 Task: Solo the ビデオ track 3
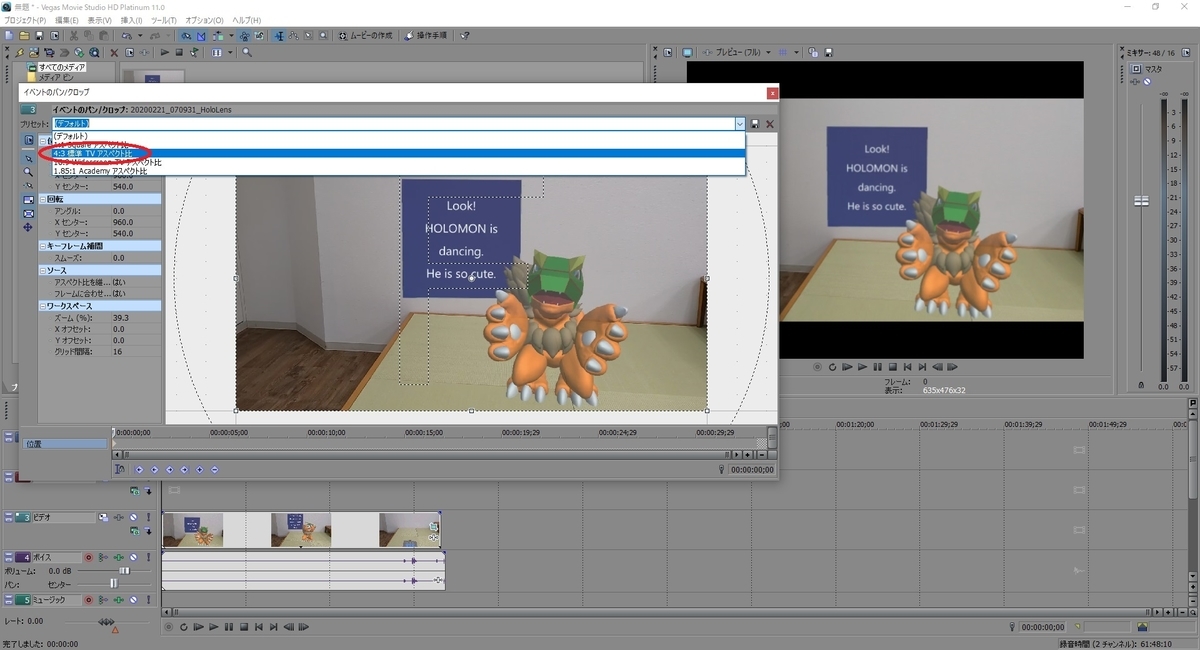click(148, 518)
